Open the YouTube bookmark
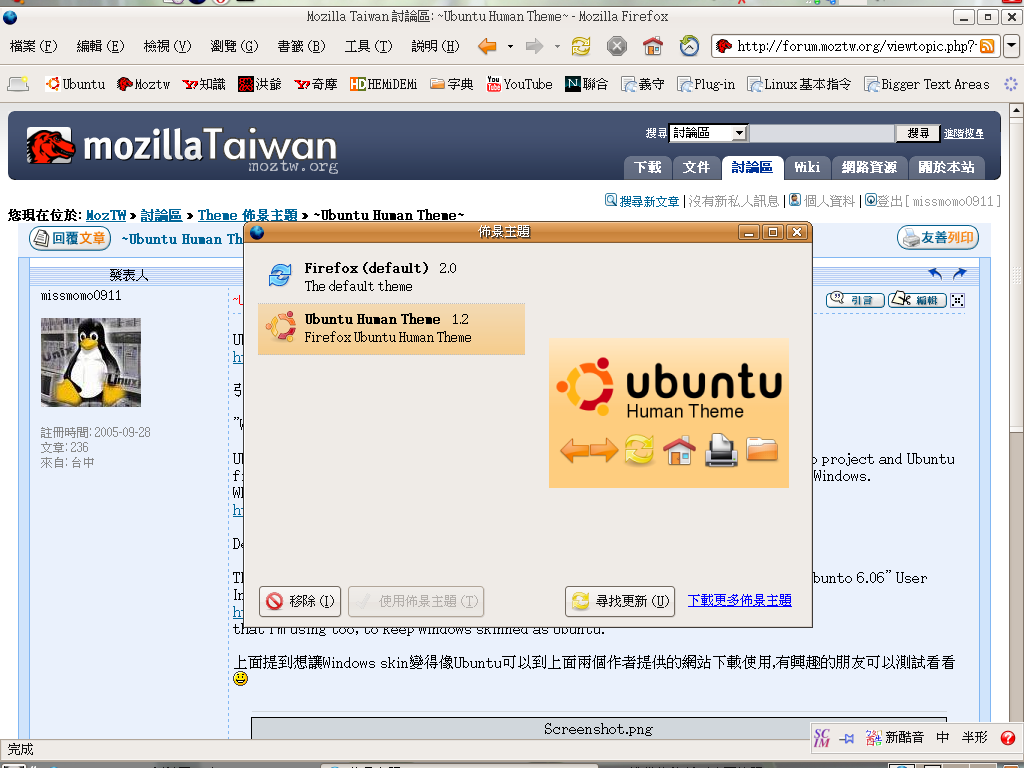 (x=519, y=84)
